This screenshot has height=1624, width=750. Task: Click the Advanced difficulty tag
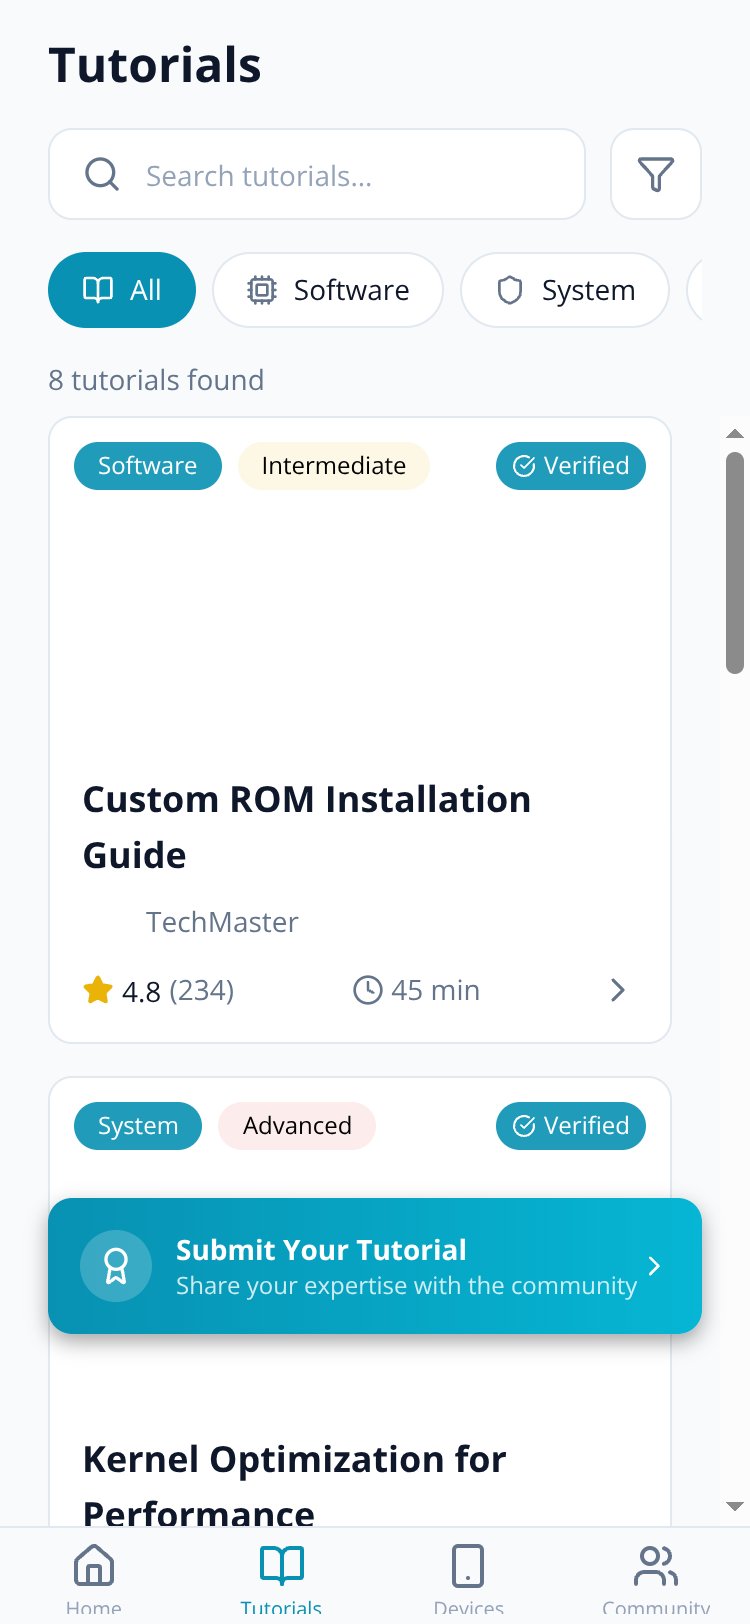coord(297,1126)
